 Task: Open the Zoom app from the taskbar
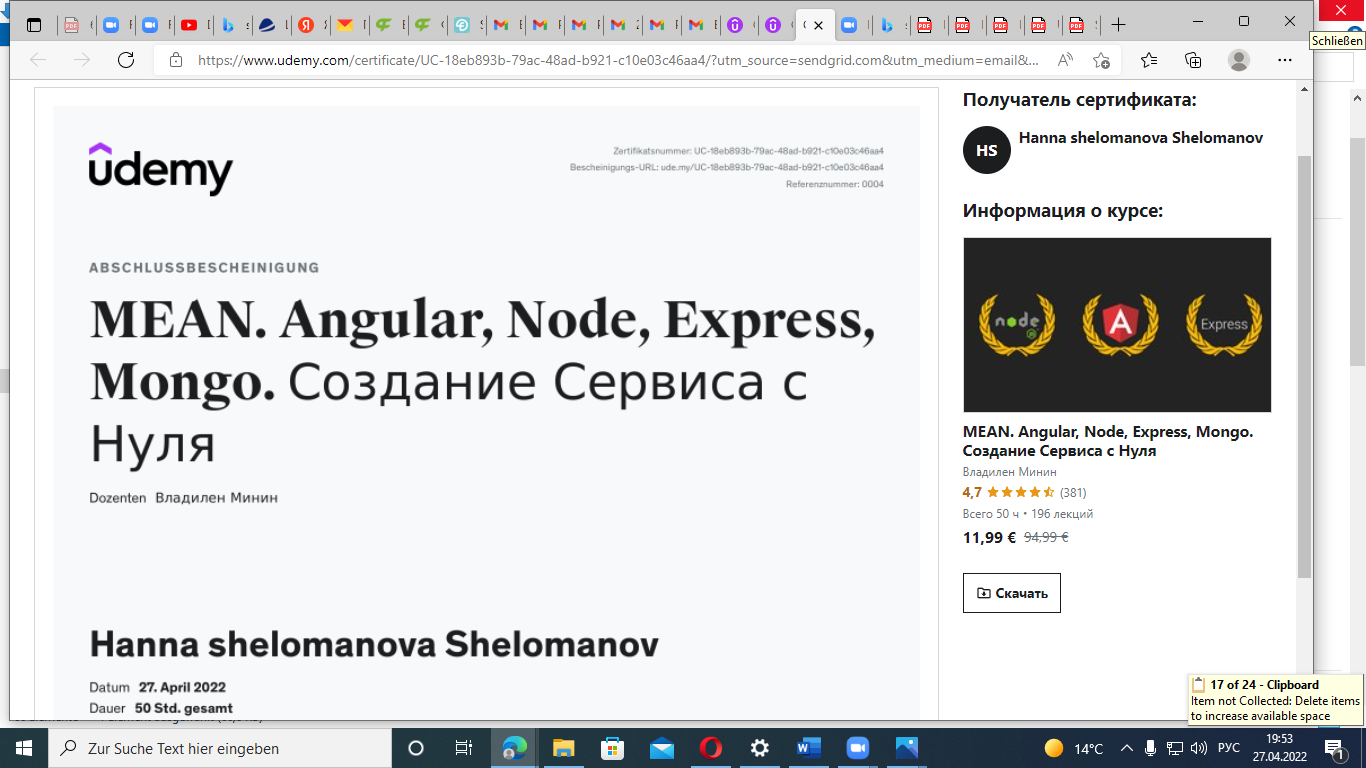point(855,747)
